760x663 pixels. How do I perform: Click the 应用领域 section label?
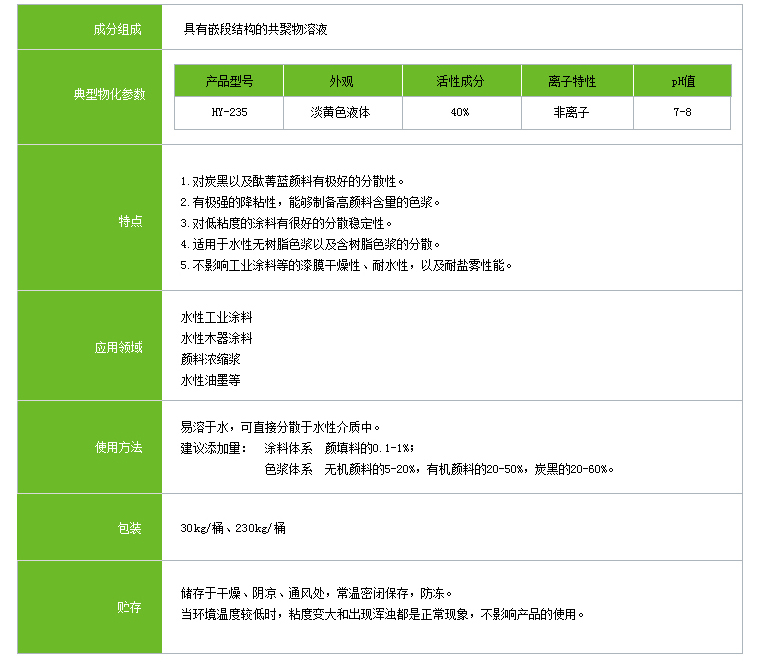pos(118,347)
